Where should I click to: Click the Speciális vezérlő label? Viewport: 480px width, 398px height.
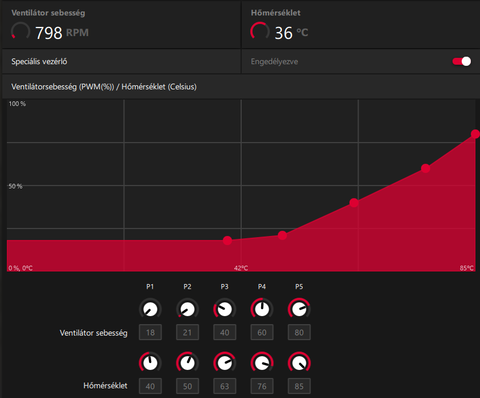tap(39, 62)
